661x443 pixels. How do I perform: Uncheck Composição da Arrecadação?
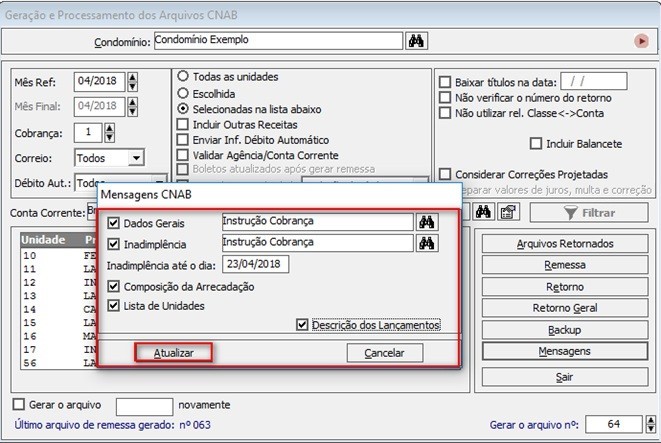coord(113,286)
